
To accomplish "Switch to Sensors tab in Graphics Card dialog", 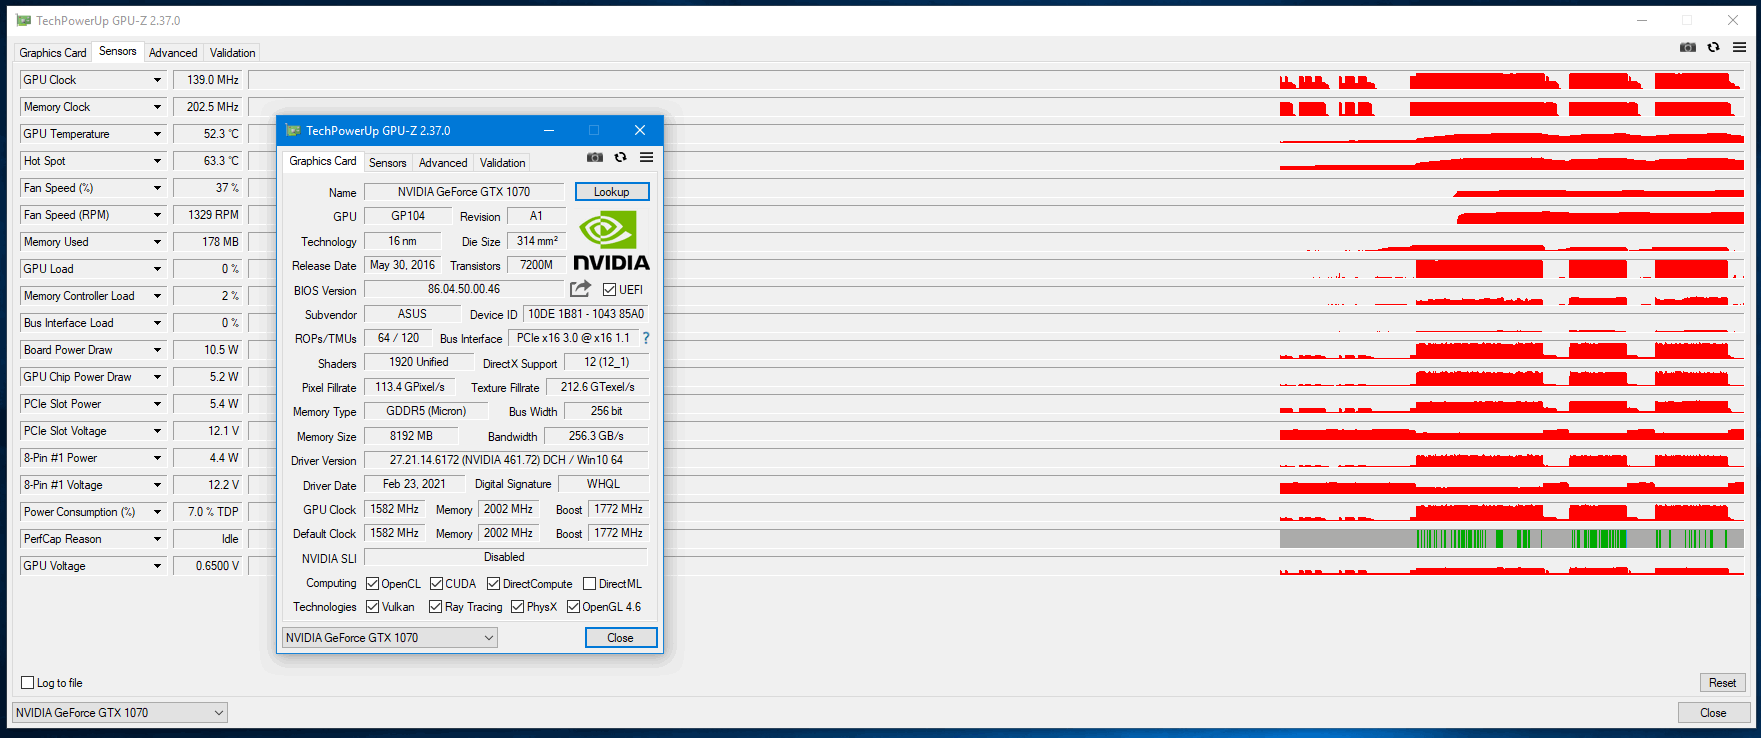I will click(388, 163).
